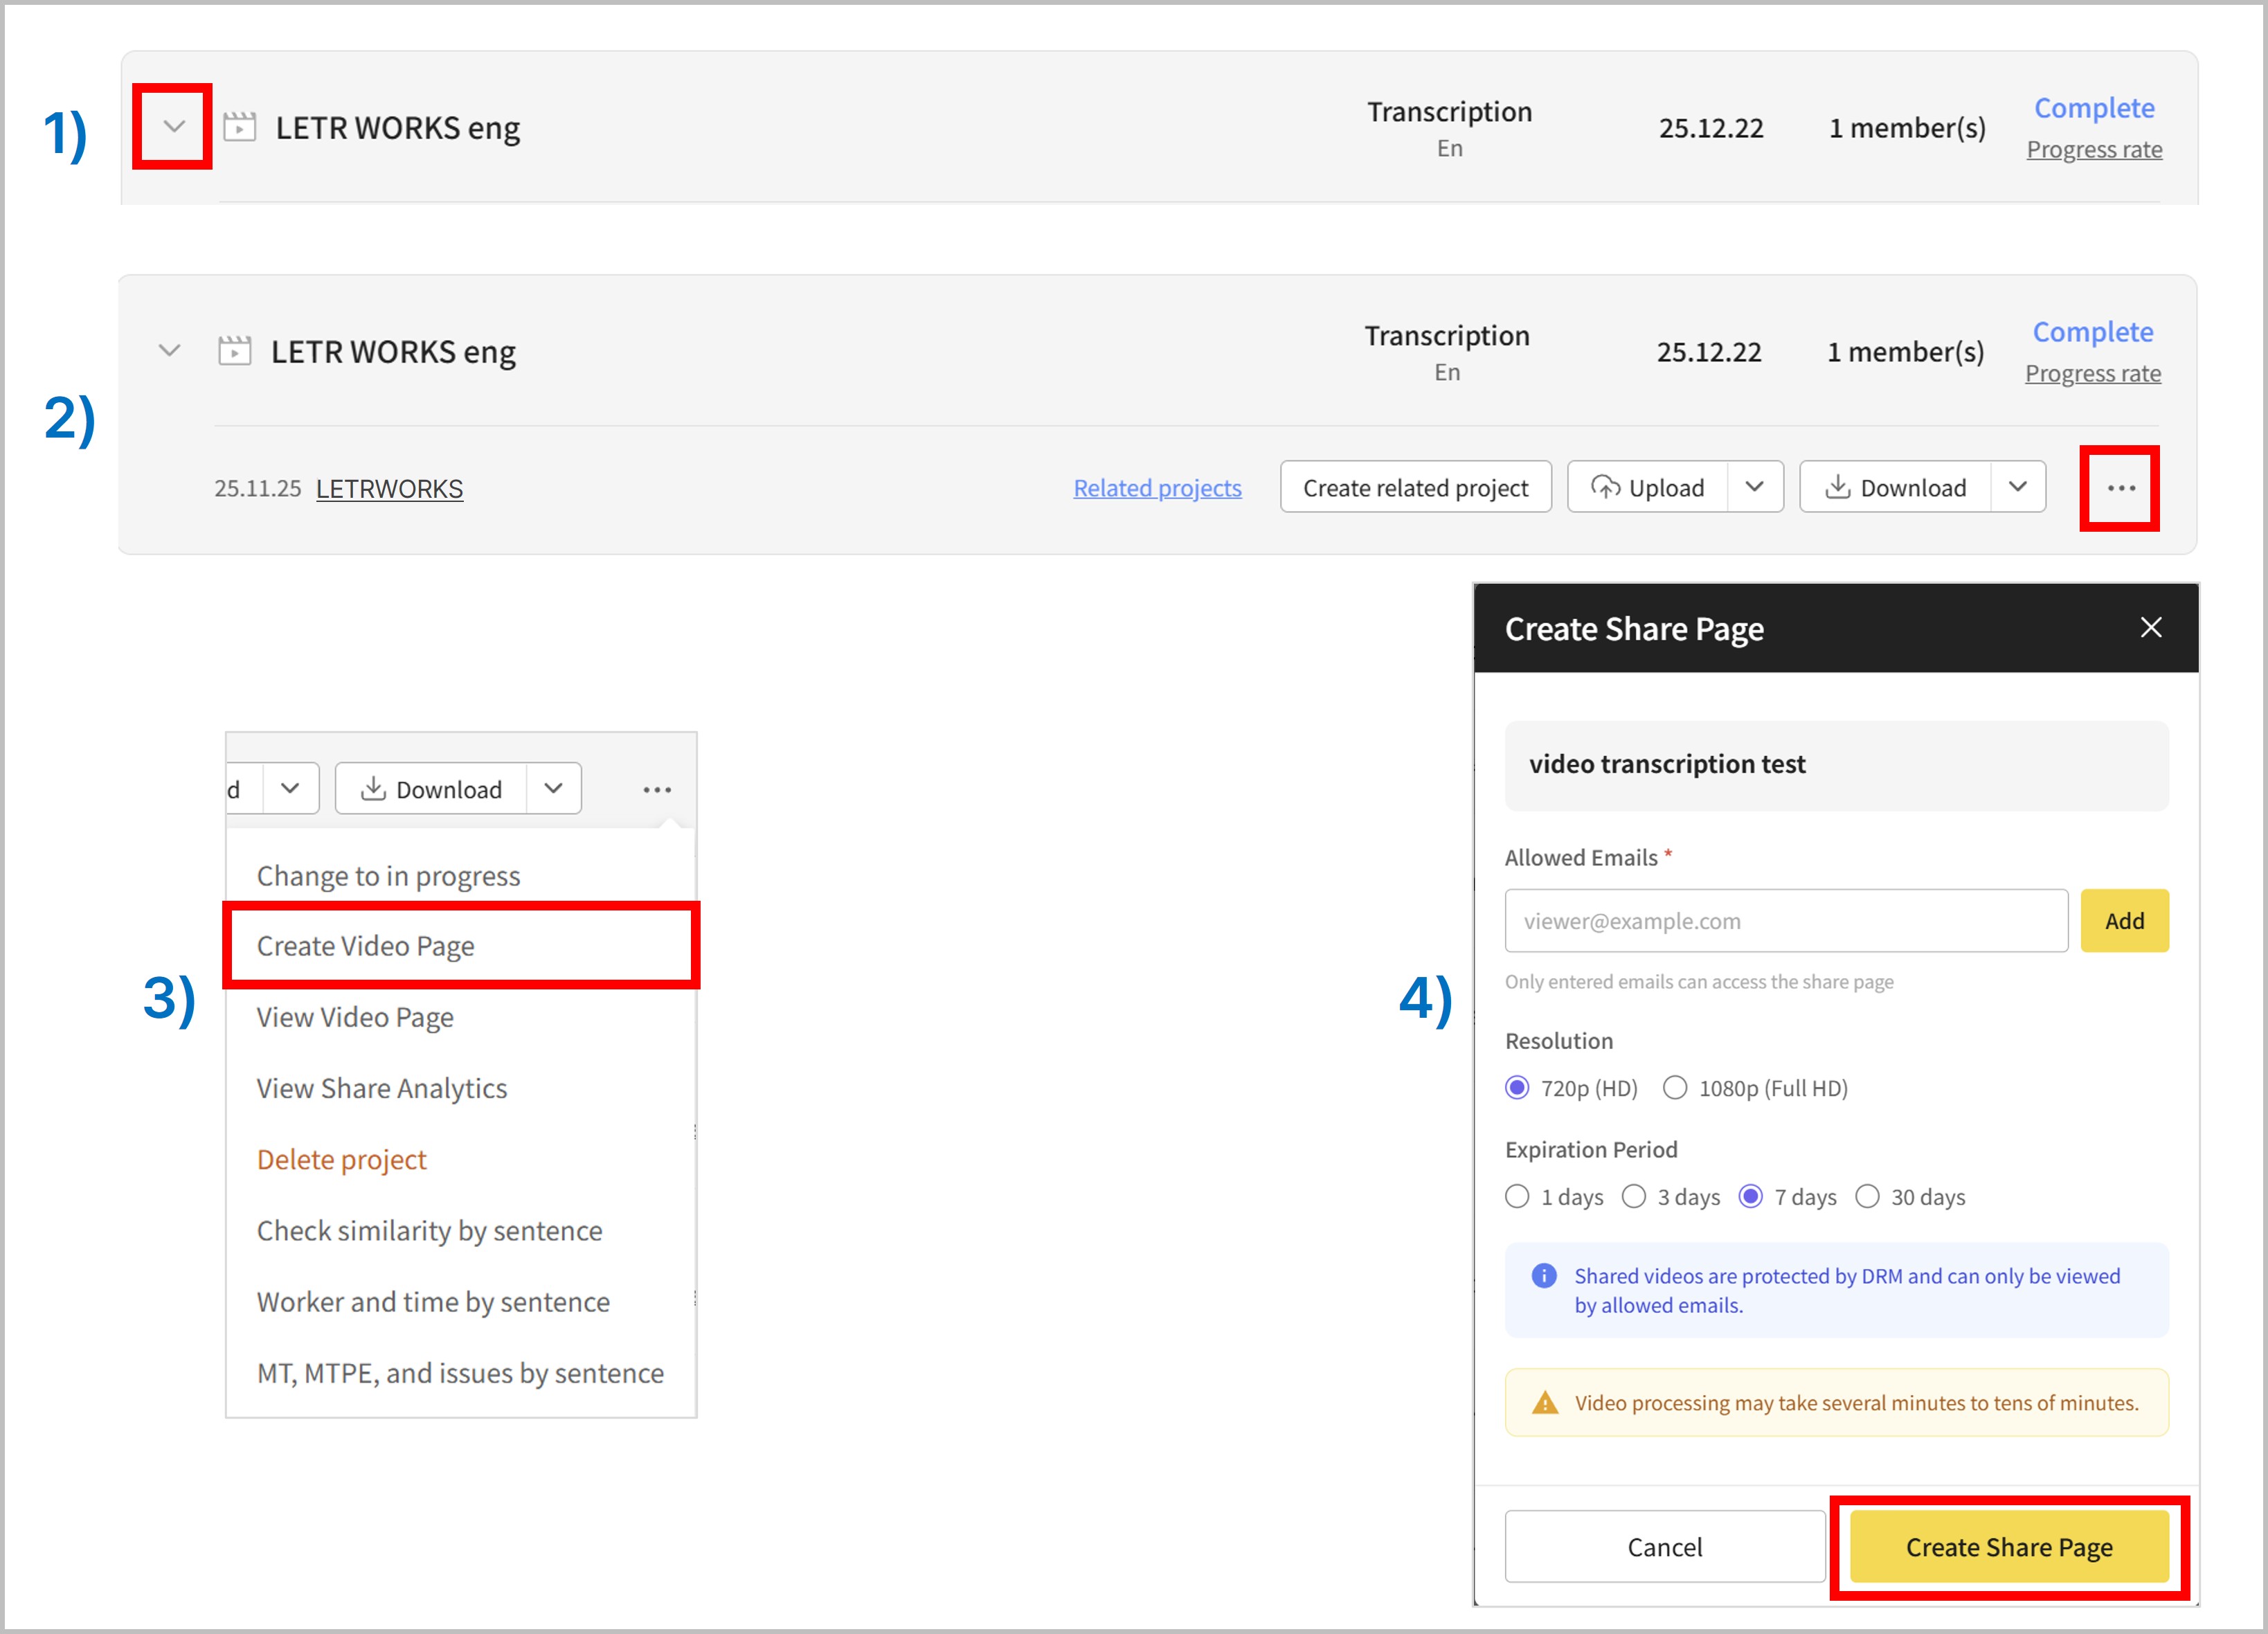The width and height of the screenshot is (2268, 1634).
Task: Click the Allowed Emails input field
Action: 1785,920
